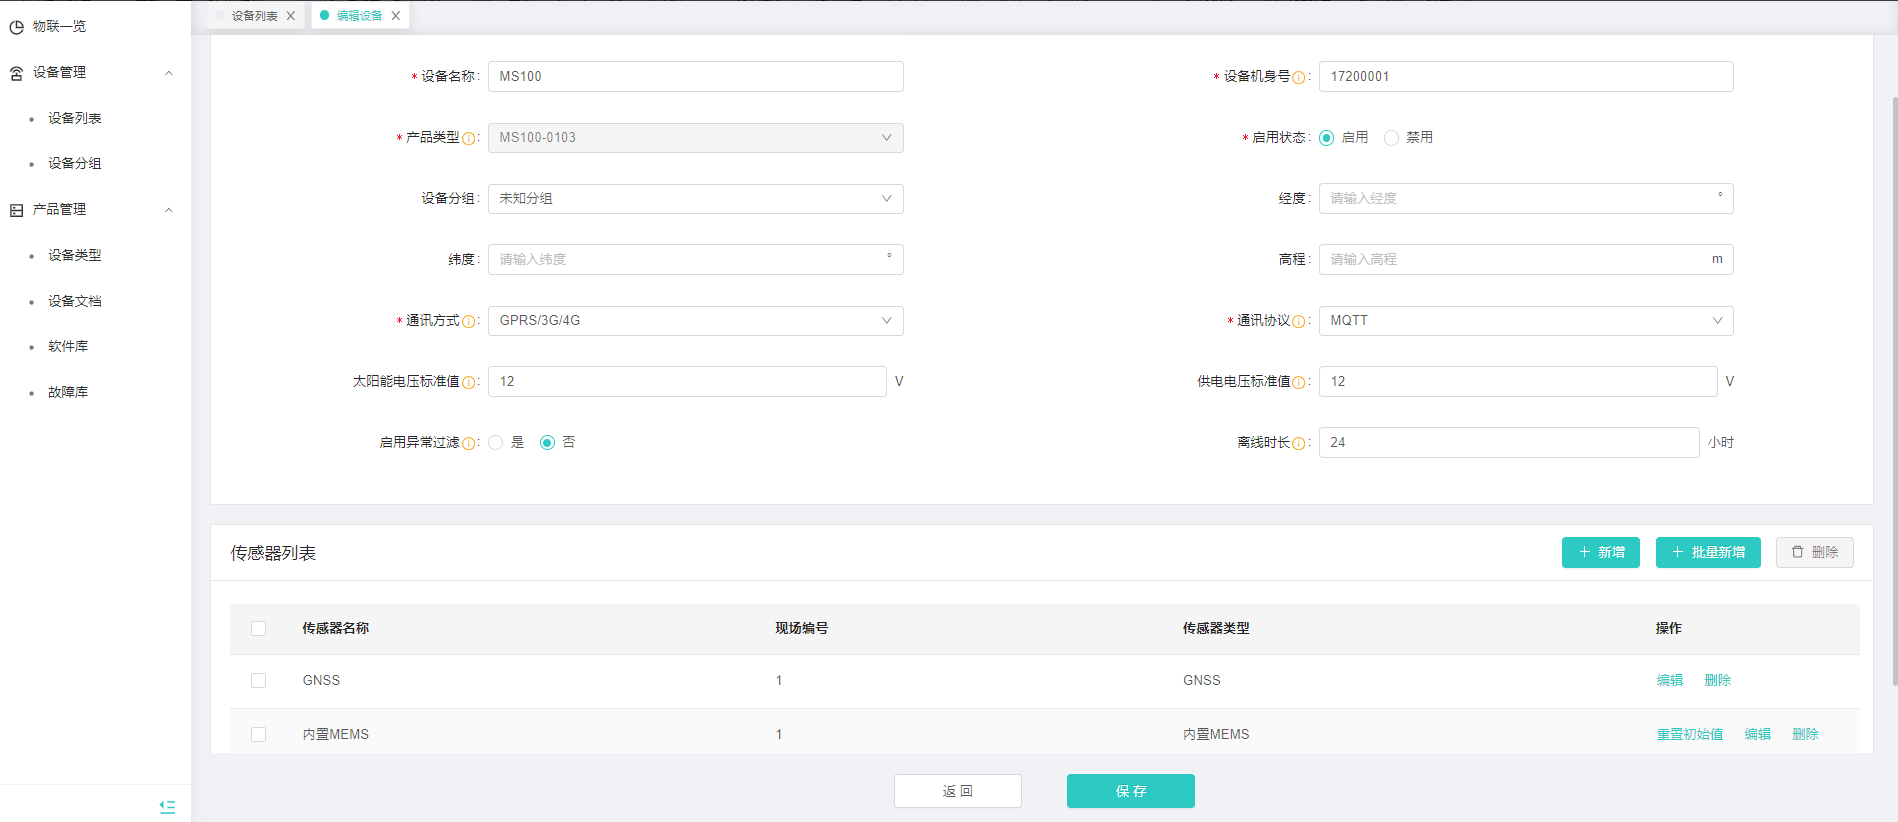
Task: Click info icon next to 通讯方式 label
Action: (468, 321)
